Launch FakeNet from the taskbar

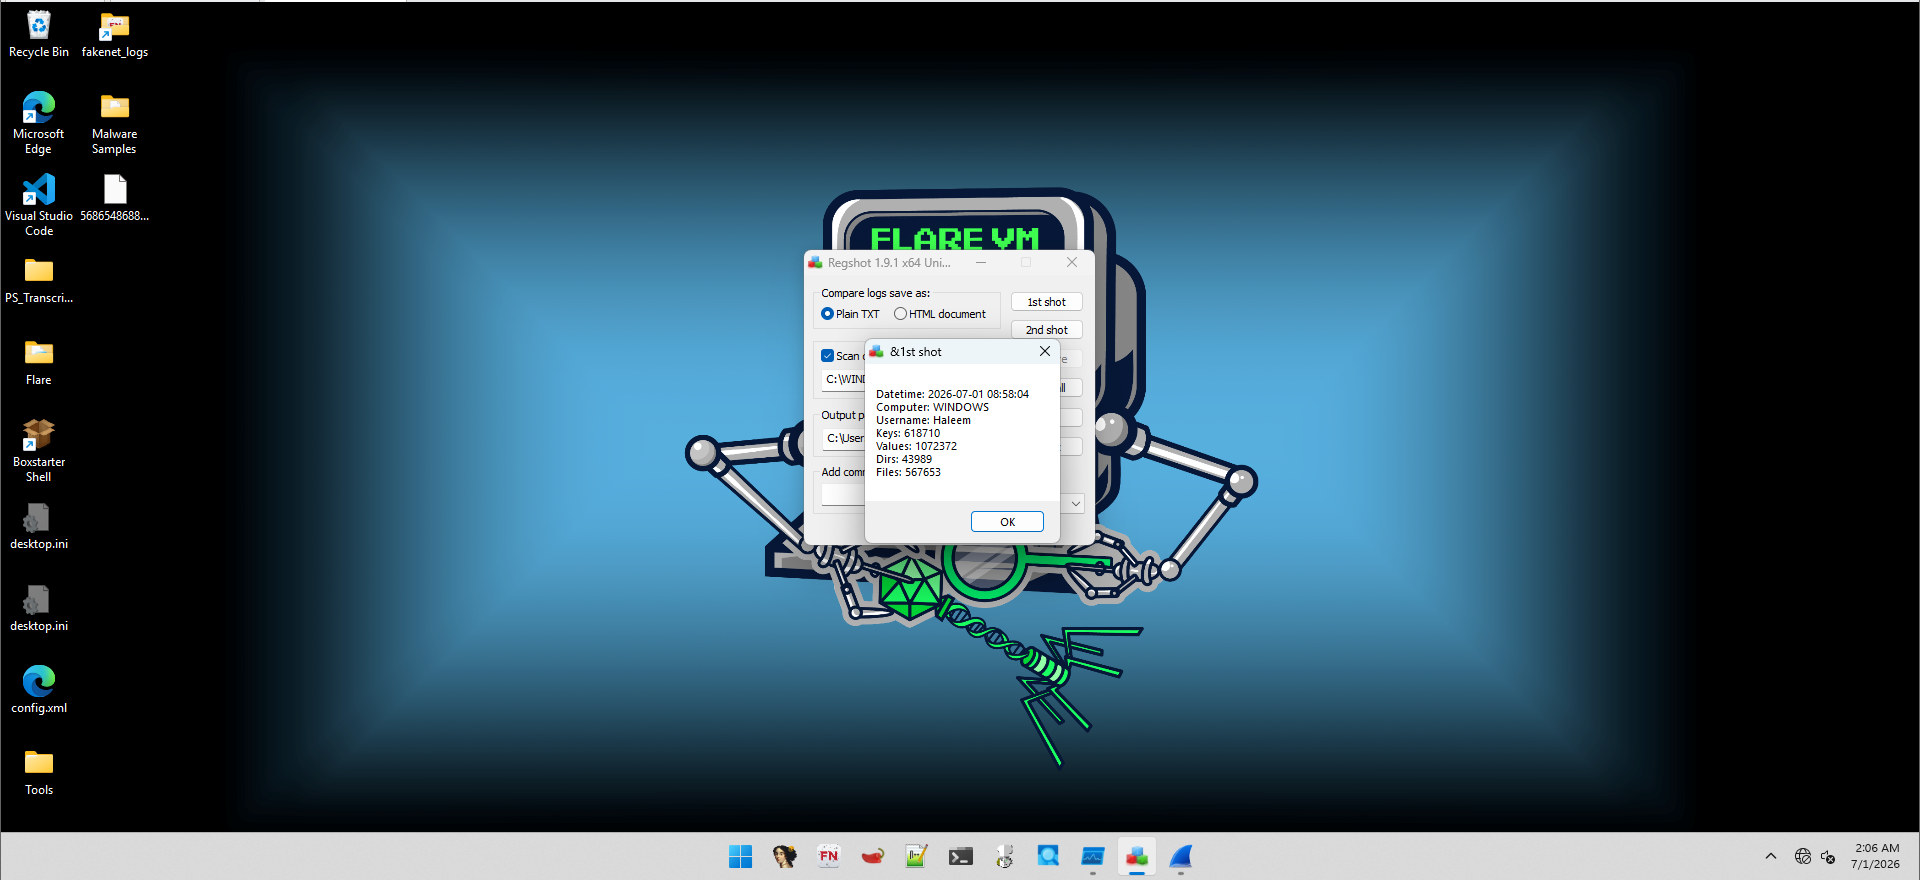[x=829, y=857]
